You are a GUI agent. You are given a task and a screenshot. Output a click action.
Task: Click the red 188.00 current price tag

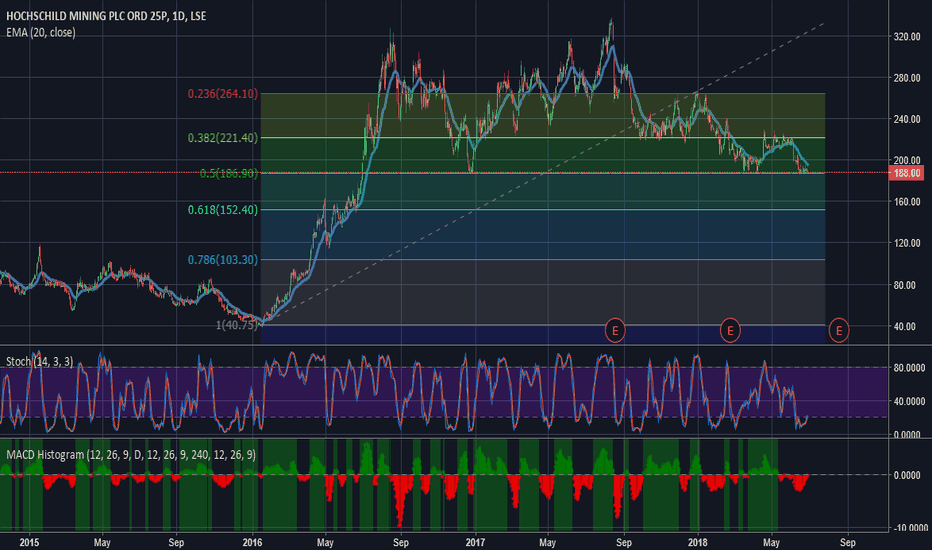point(906,174)
